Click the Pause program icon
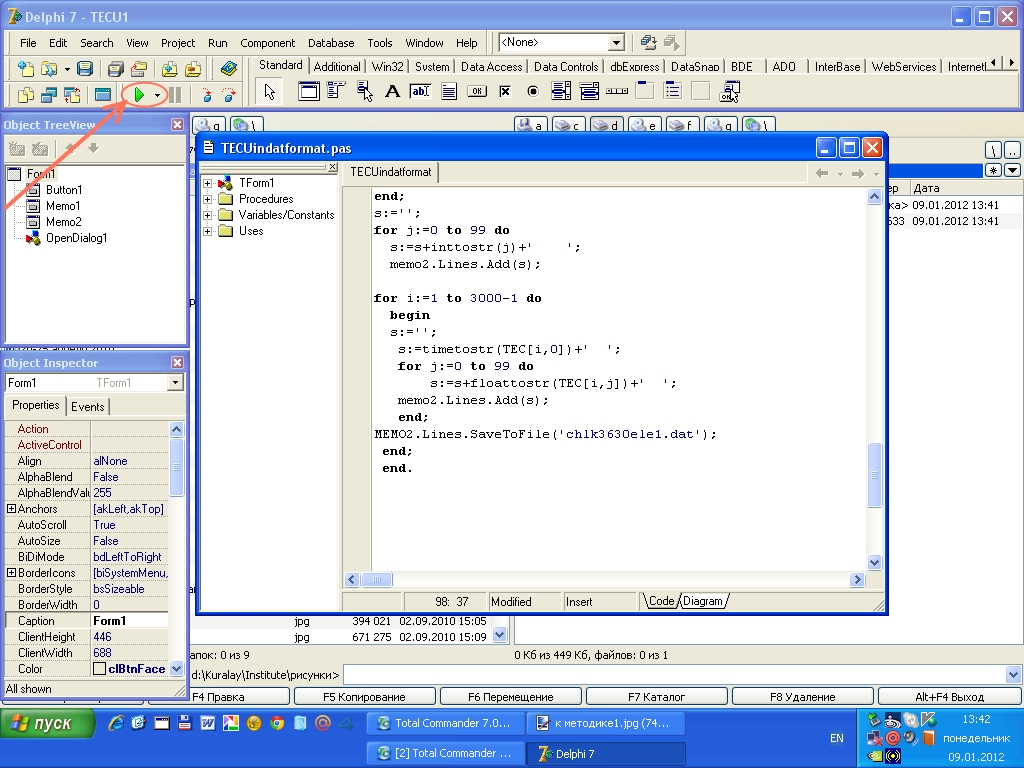 (175, 94)
